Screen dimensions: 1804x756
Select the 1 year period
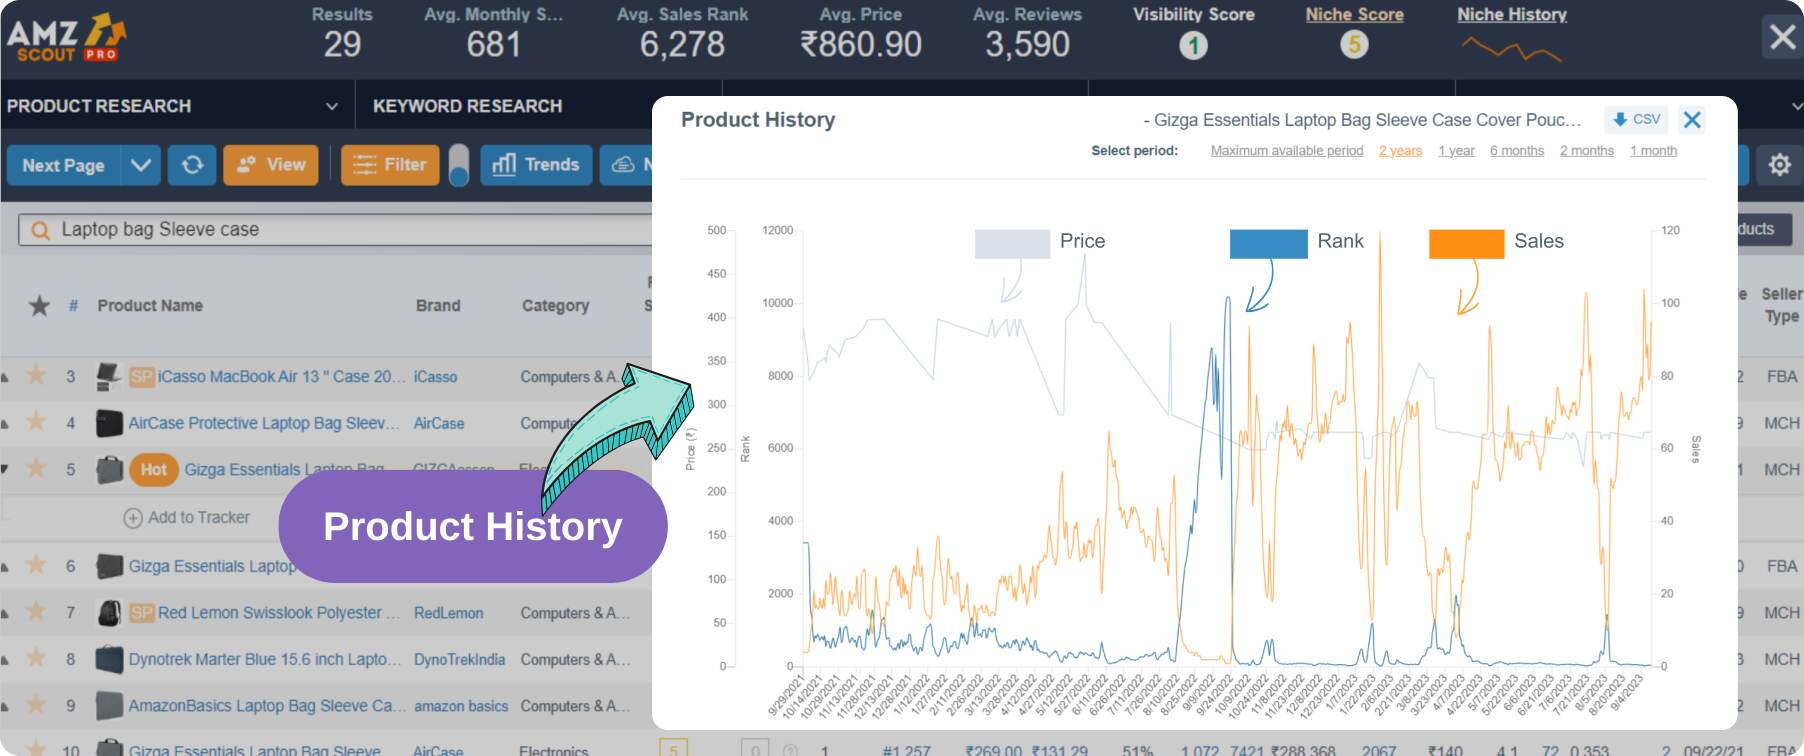click(x=1456, y=151)
